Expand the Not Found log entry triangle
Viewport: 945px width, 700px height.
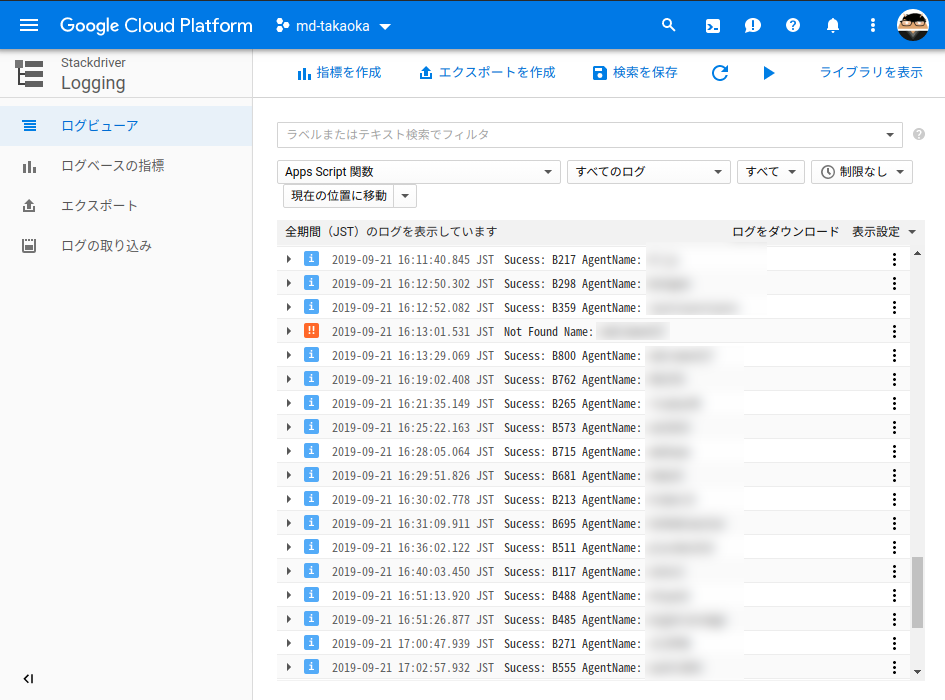[x=288, y=330]
